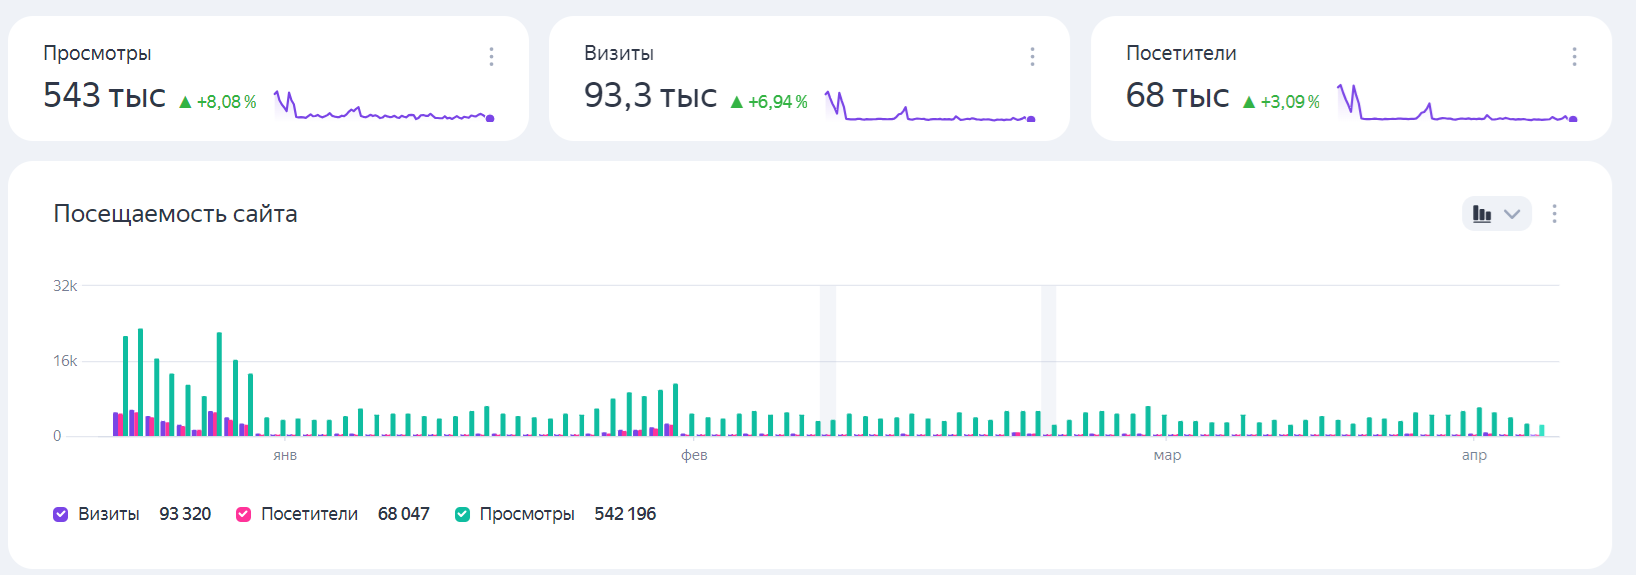Click the 16k axis label
Viewport: 1636px width, 575px height.
point(65,361)
